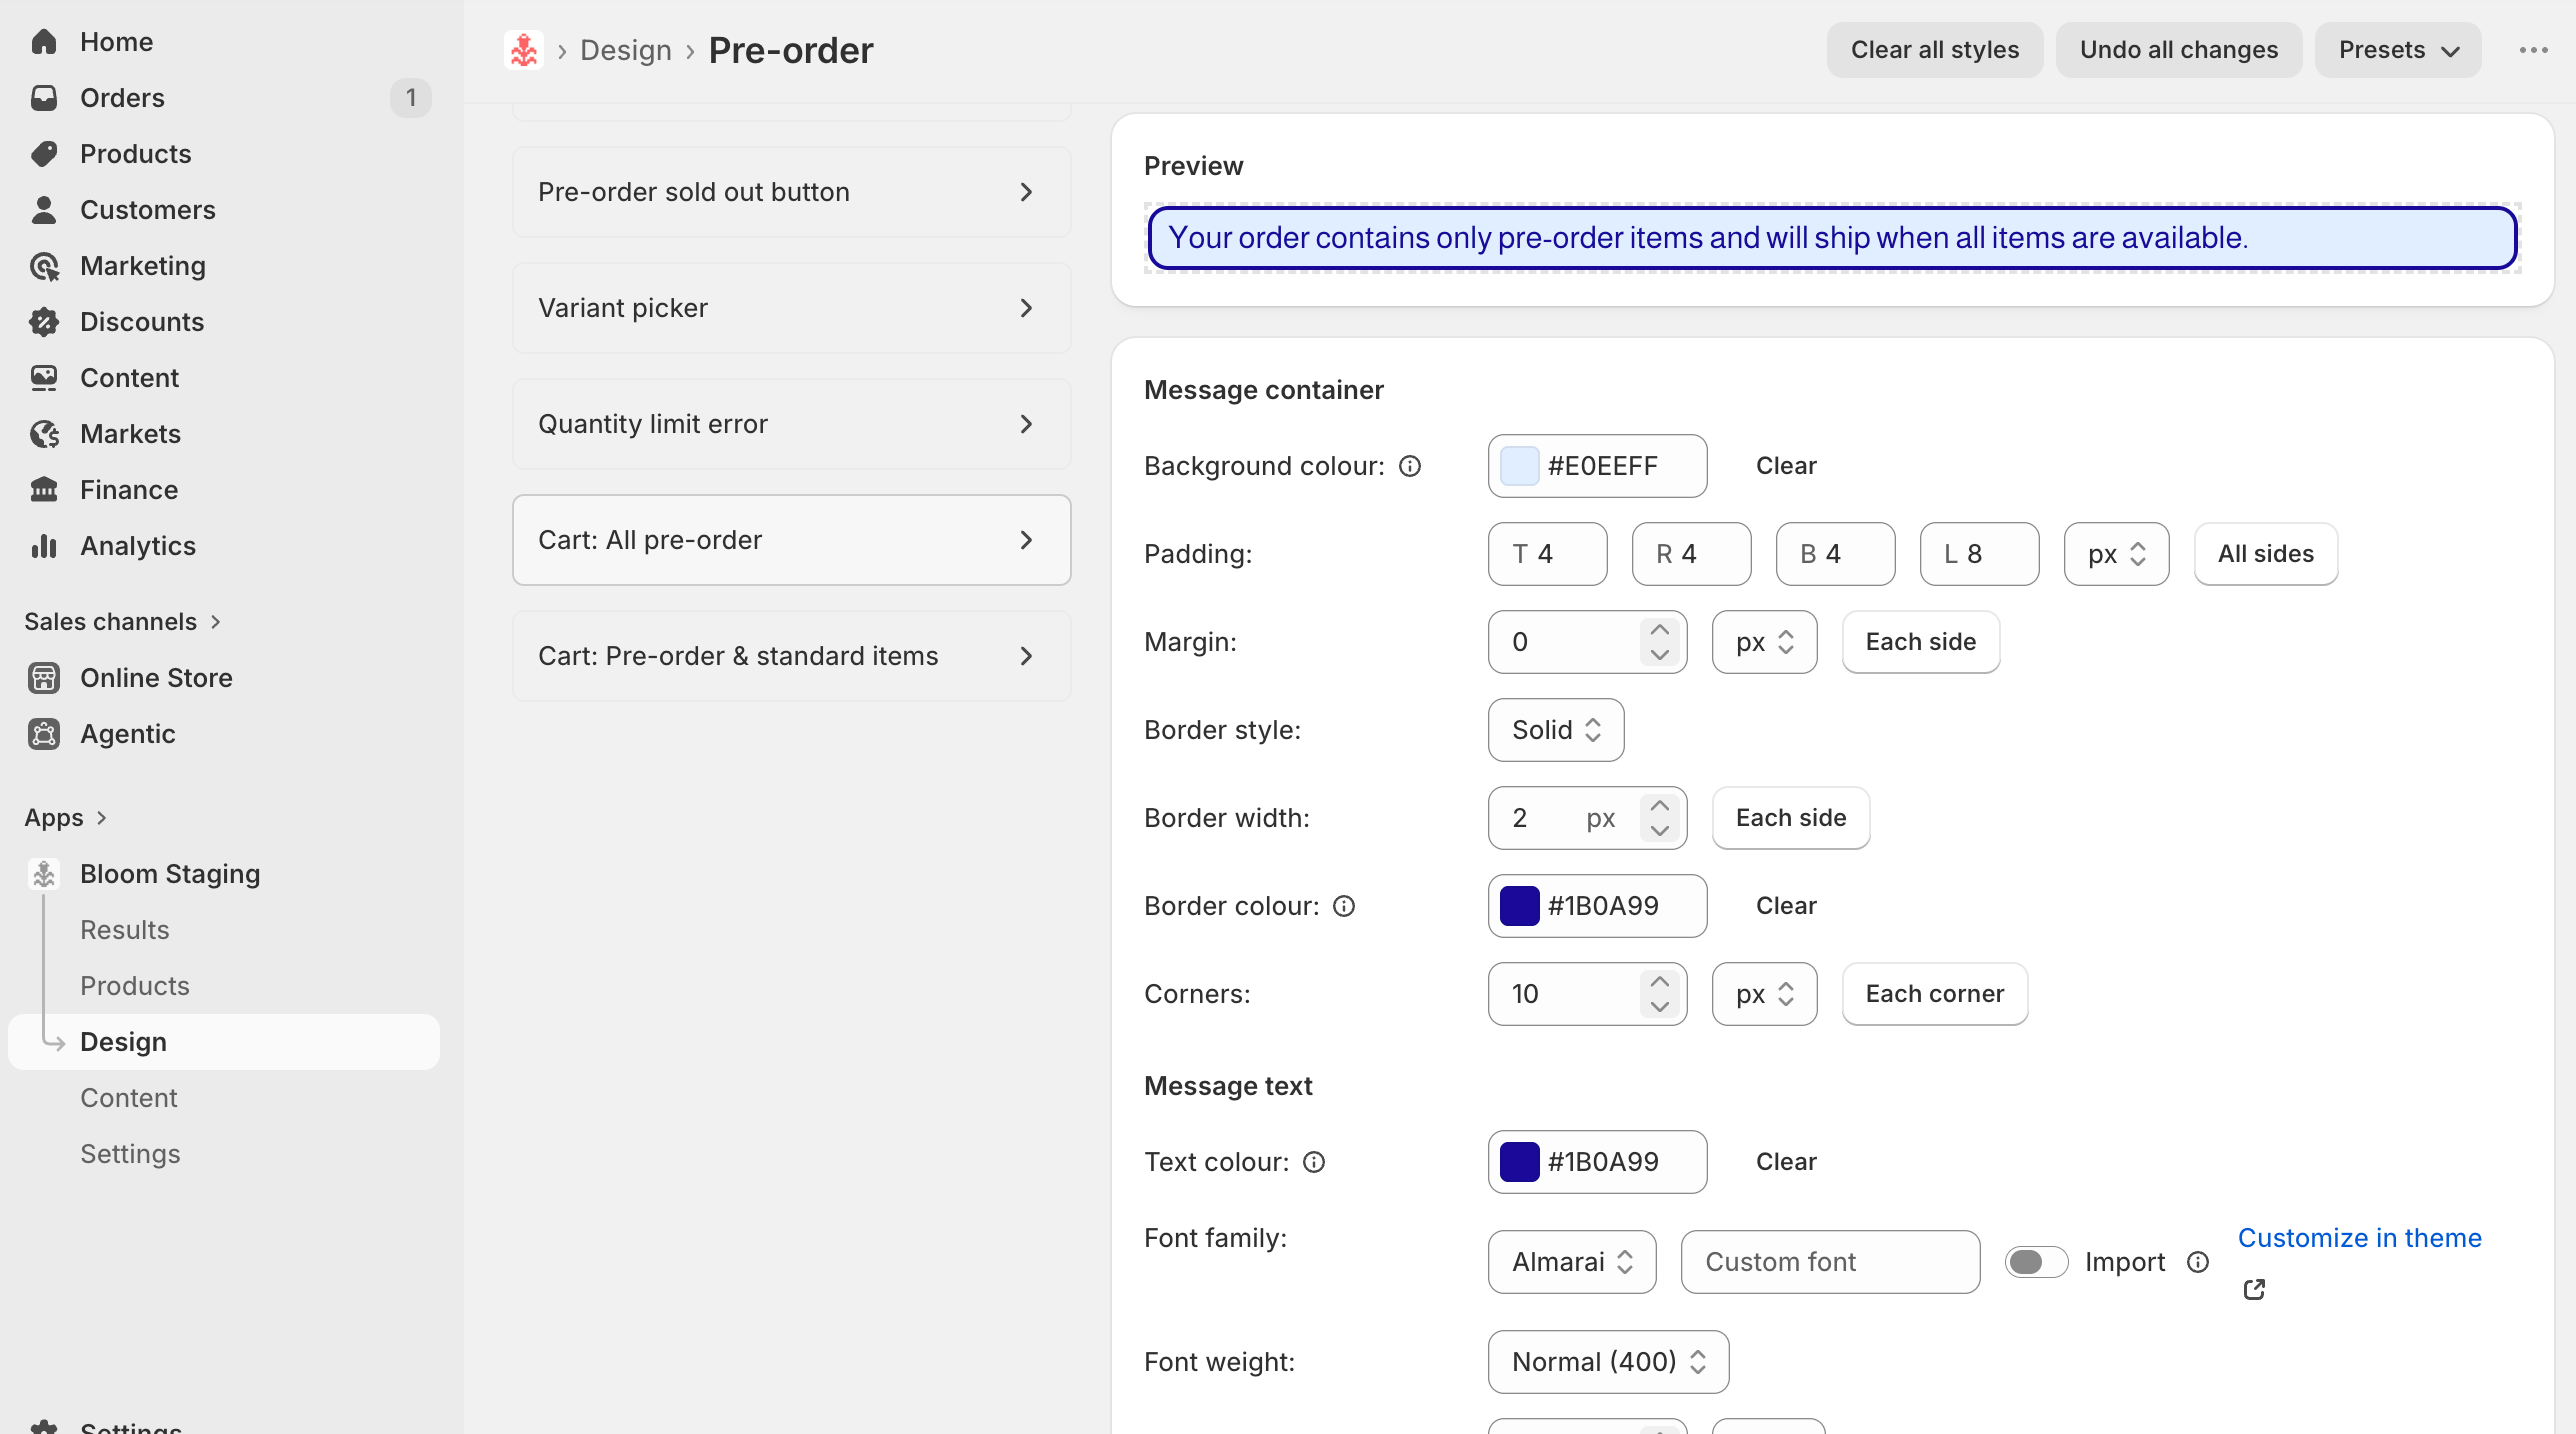This screenshot has width=2576, height=1434.
Task: Click the Marketing target icon
Action: pos(44,266)
